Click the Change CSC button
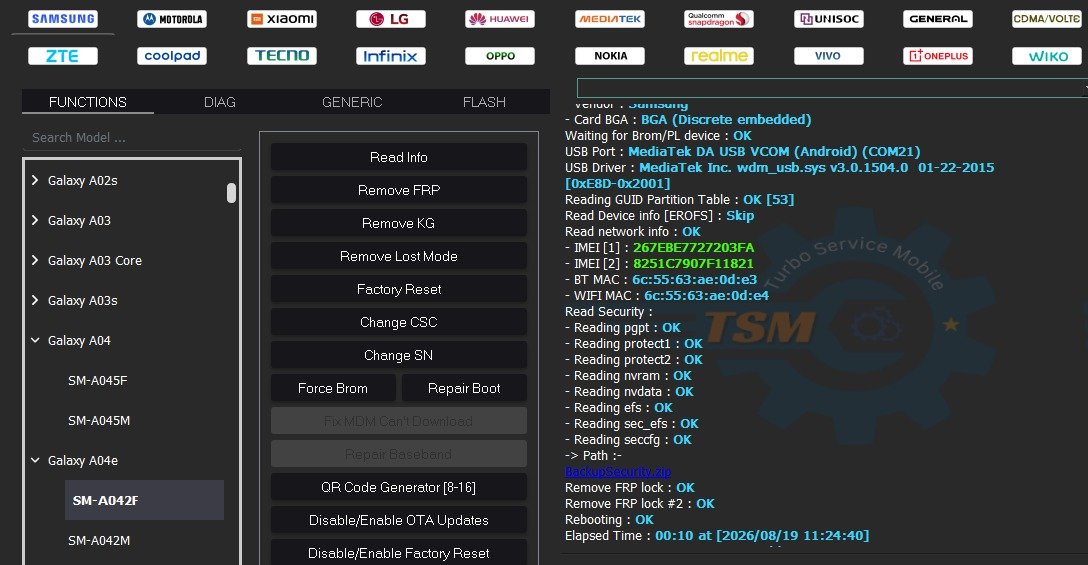The width and height of the screenshot is (1088, 565). click(399, 322)
